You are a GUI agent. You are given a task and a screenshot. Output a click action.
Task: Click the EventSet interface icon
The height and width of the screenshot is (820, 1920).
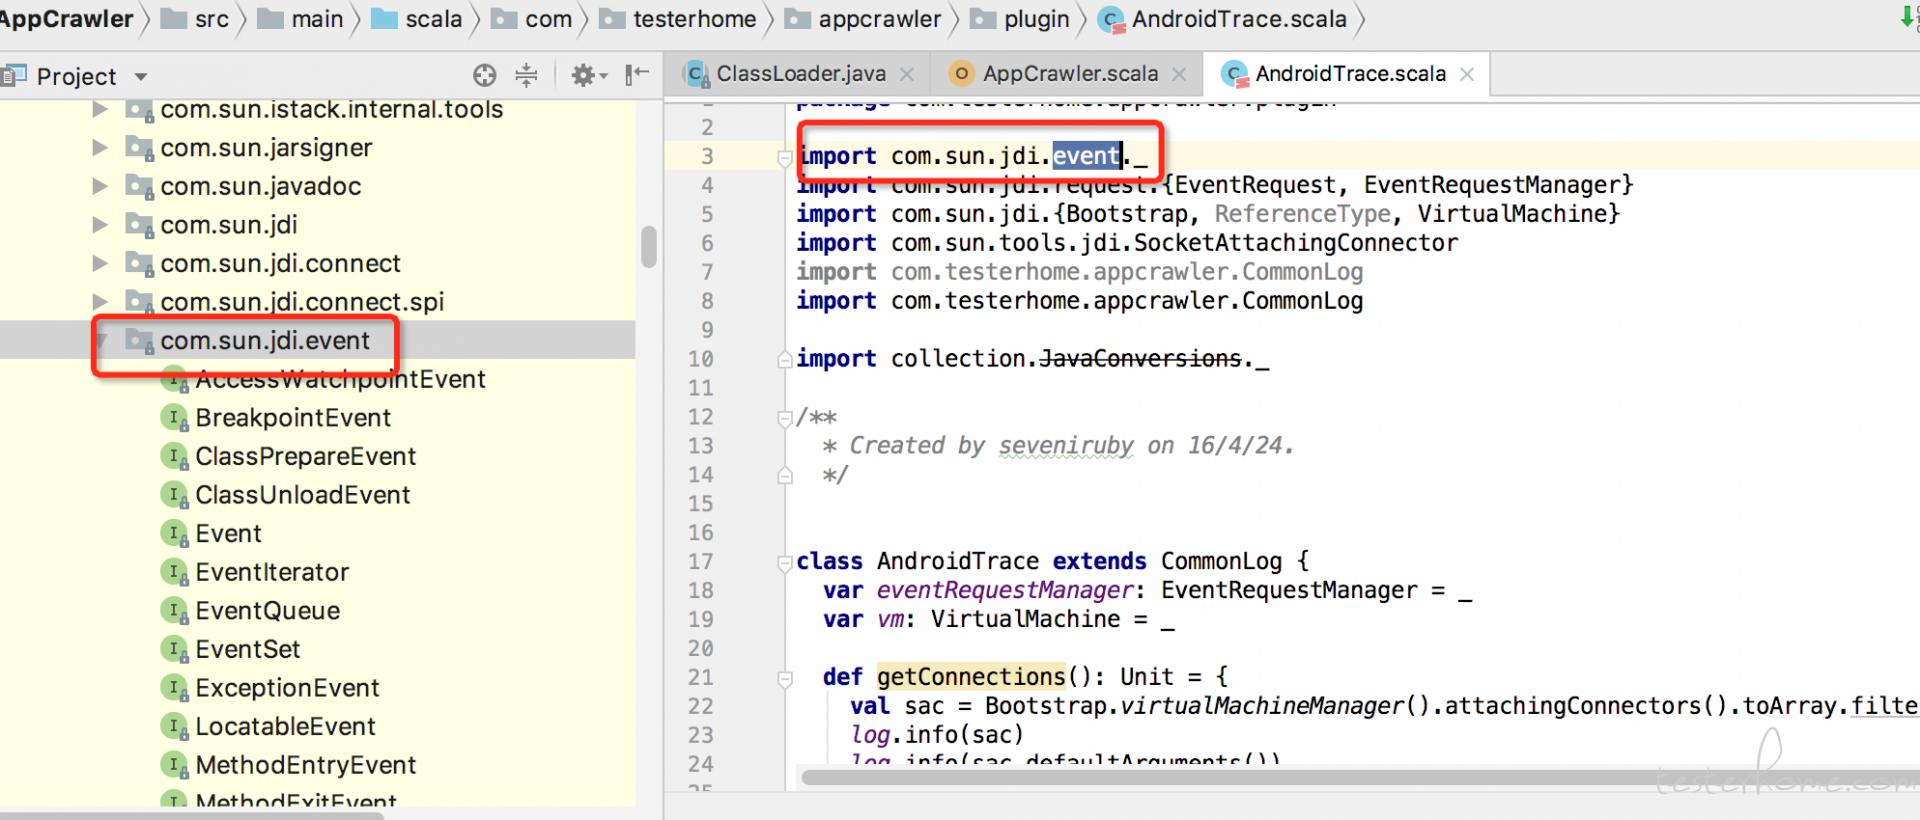pos(175,649)
